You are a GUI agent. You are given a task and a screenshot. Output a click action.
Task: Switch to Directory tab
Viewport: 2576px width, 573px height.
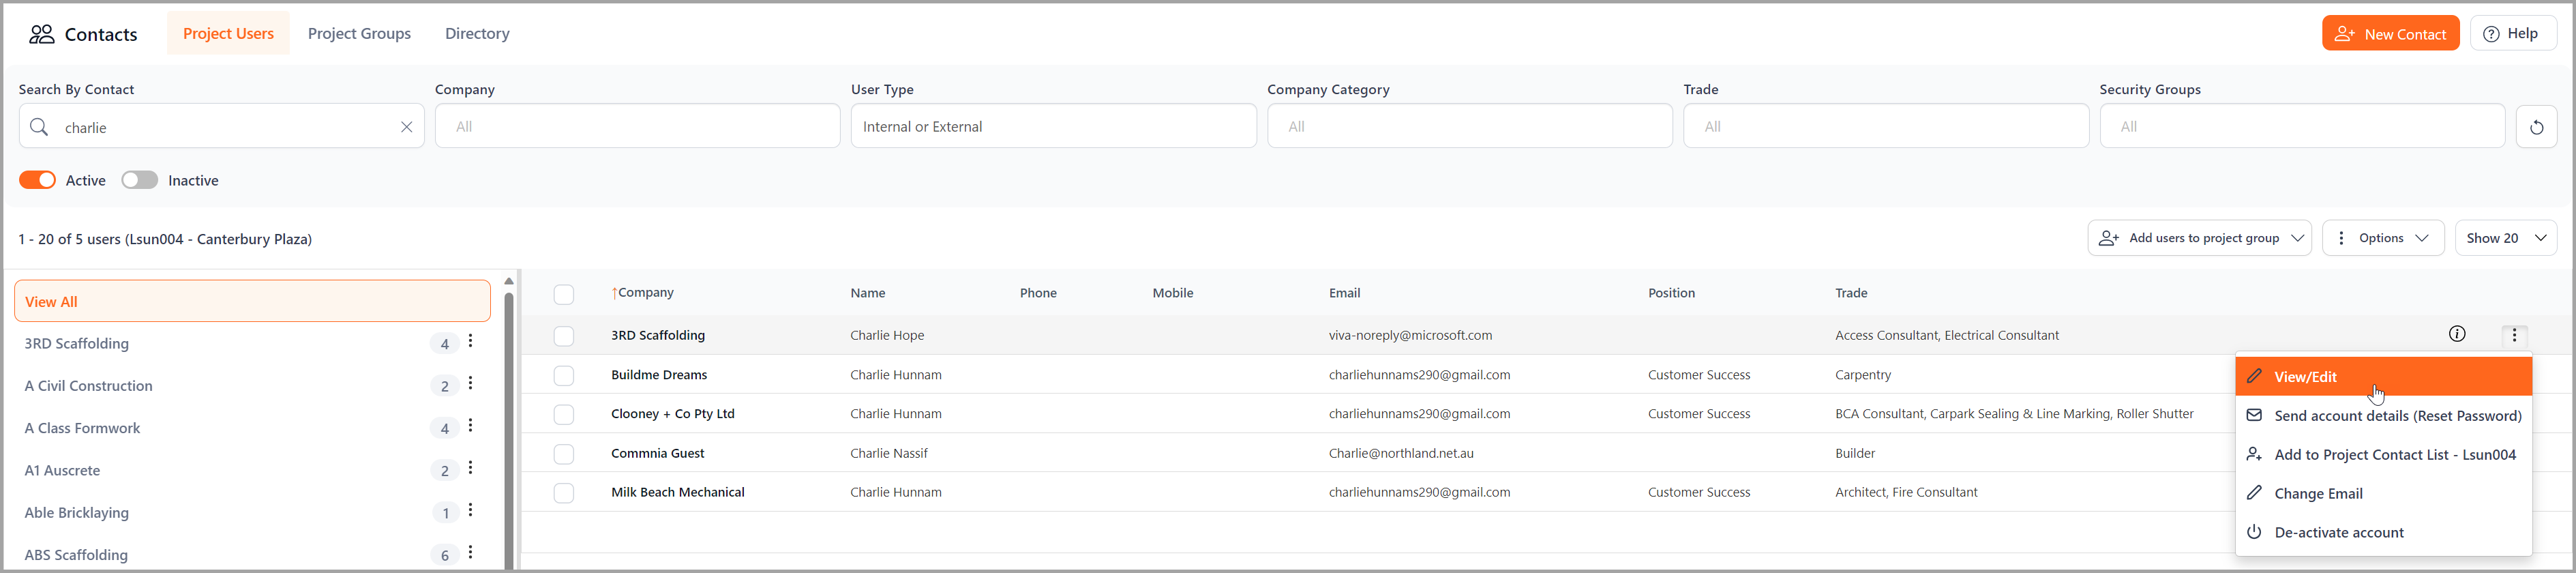[477, 33]
